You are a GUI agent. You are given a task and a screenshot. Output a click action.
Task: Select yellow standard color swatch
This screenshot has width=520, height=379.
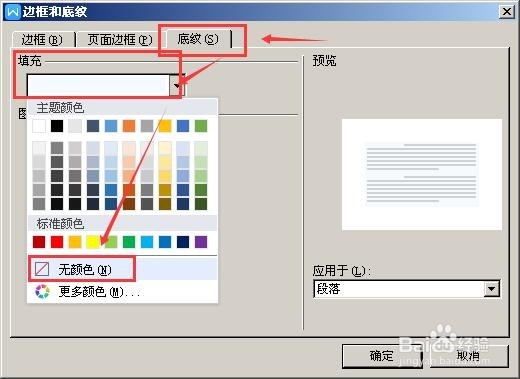[x=93, y=242]
